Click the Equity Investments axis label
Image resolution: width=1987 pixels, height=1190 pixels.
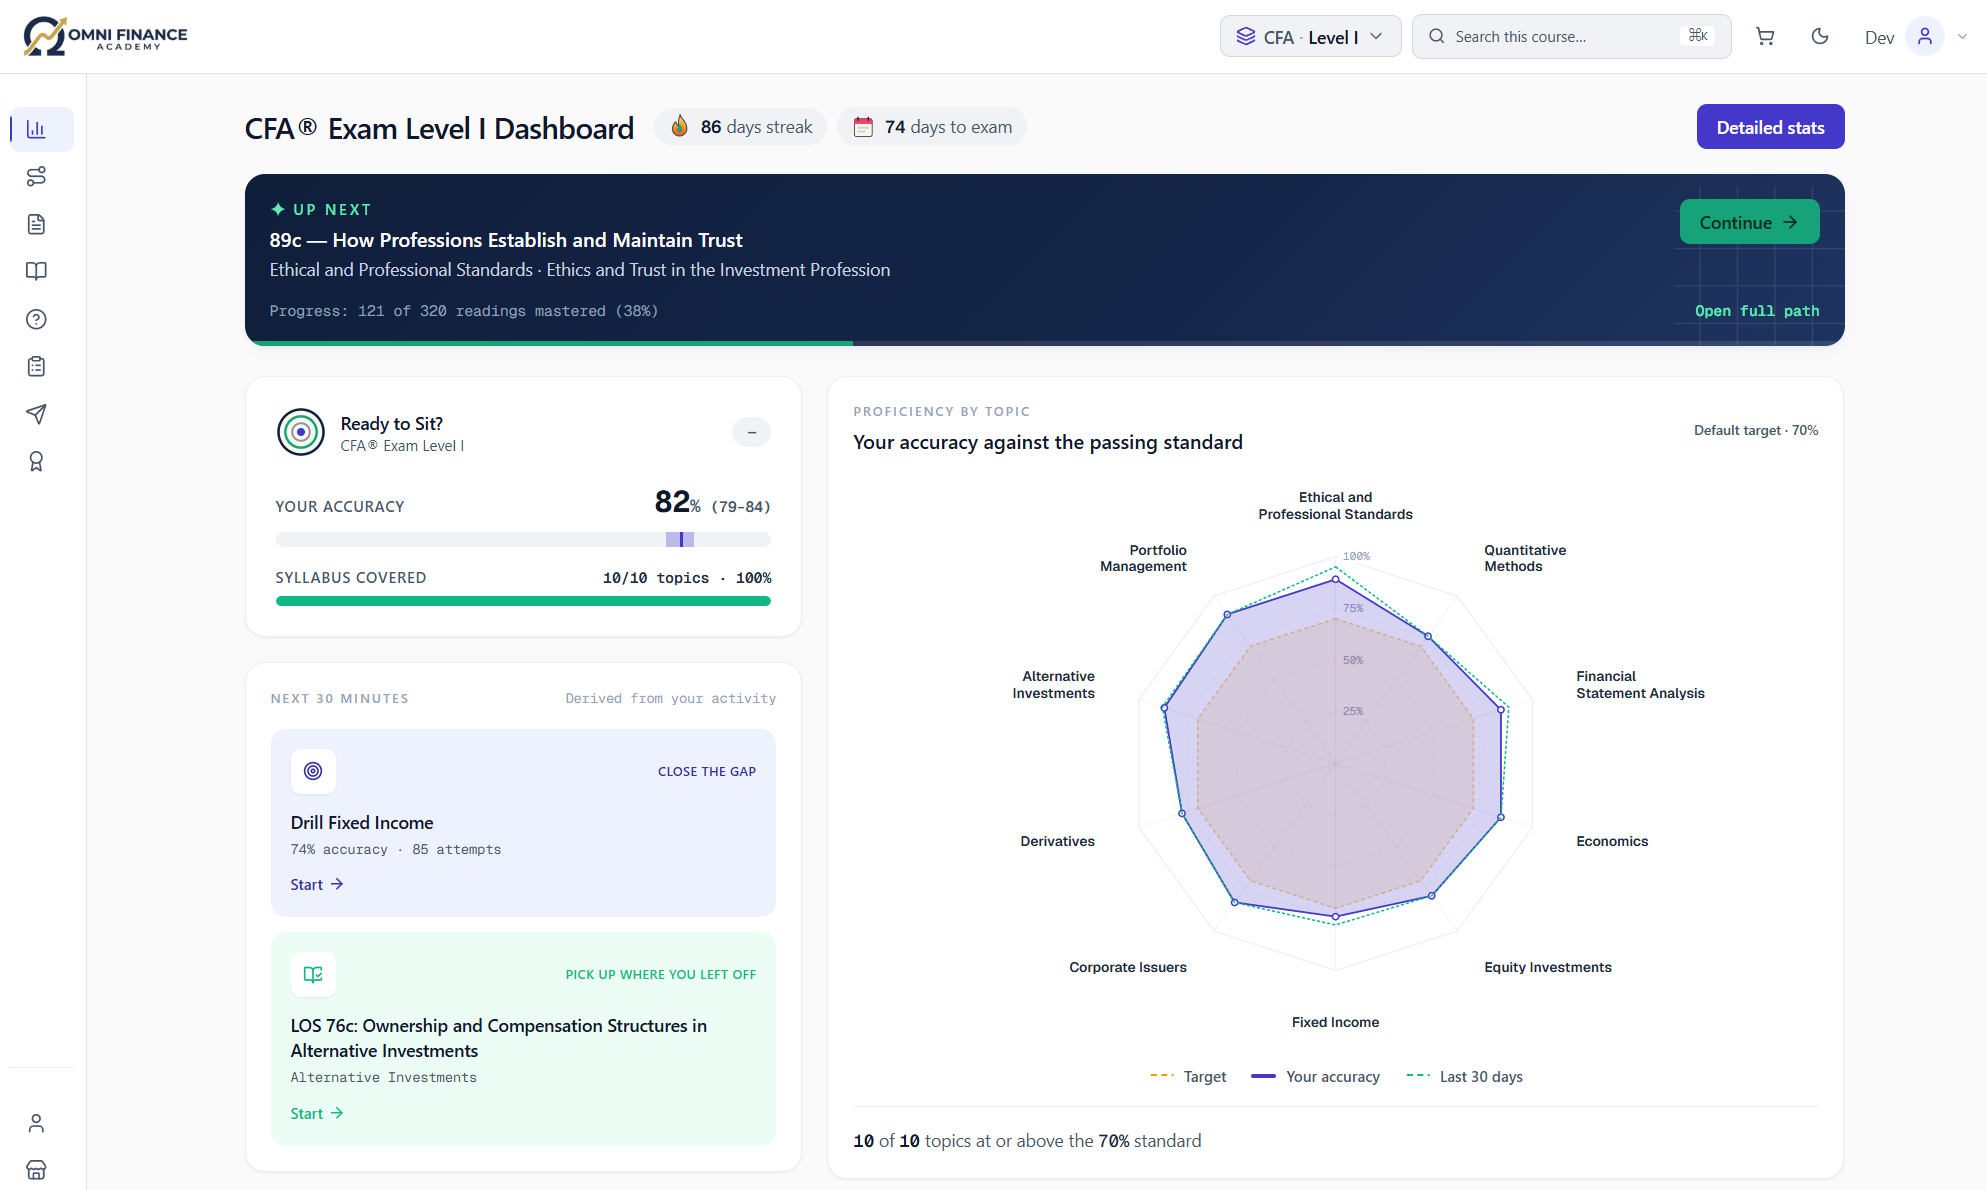pos(1547,967)
